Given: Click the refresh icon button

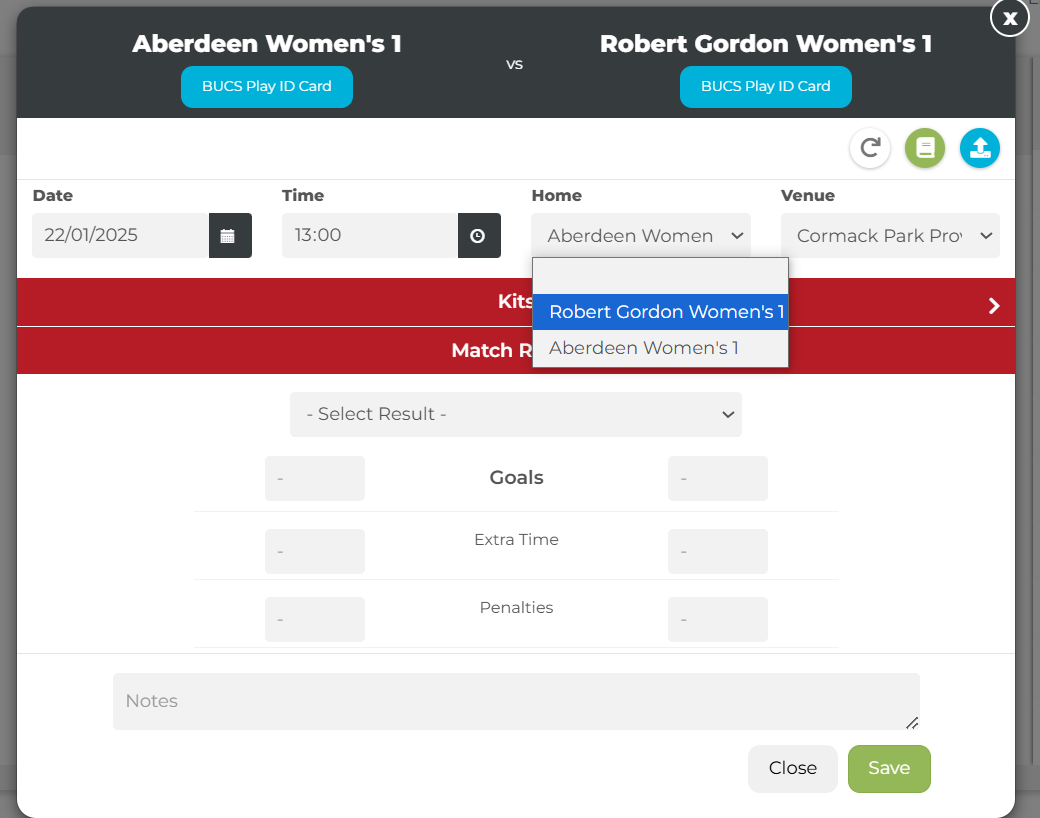Looking at the screenshot, I should (870, 148).
